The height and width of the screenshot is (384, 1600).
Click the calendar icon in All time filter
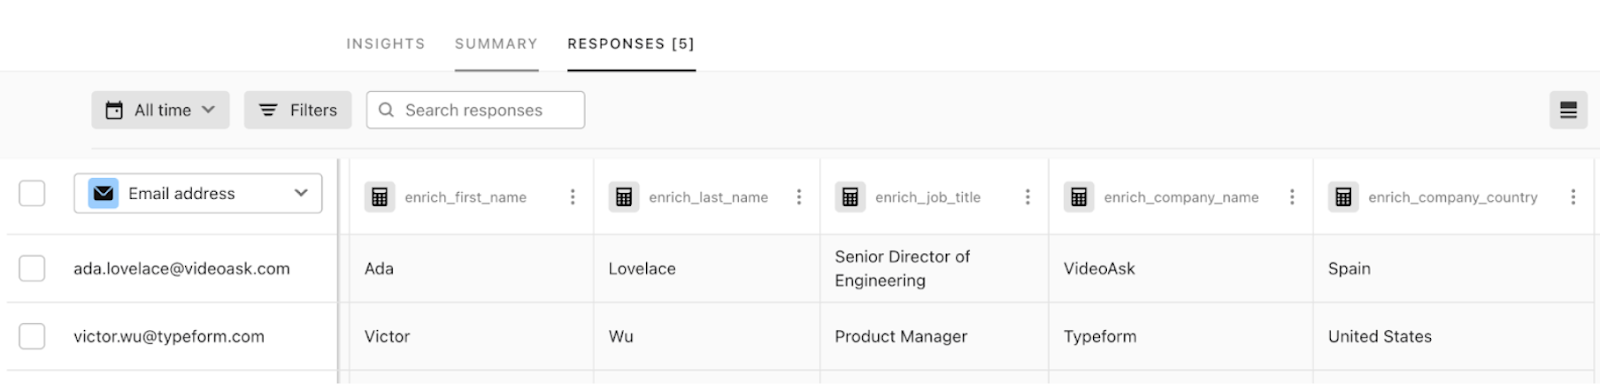pos(114,110)
